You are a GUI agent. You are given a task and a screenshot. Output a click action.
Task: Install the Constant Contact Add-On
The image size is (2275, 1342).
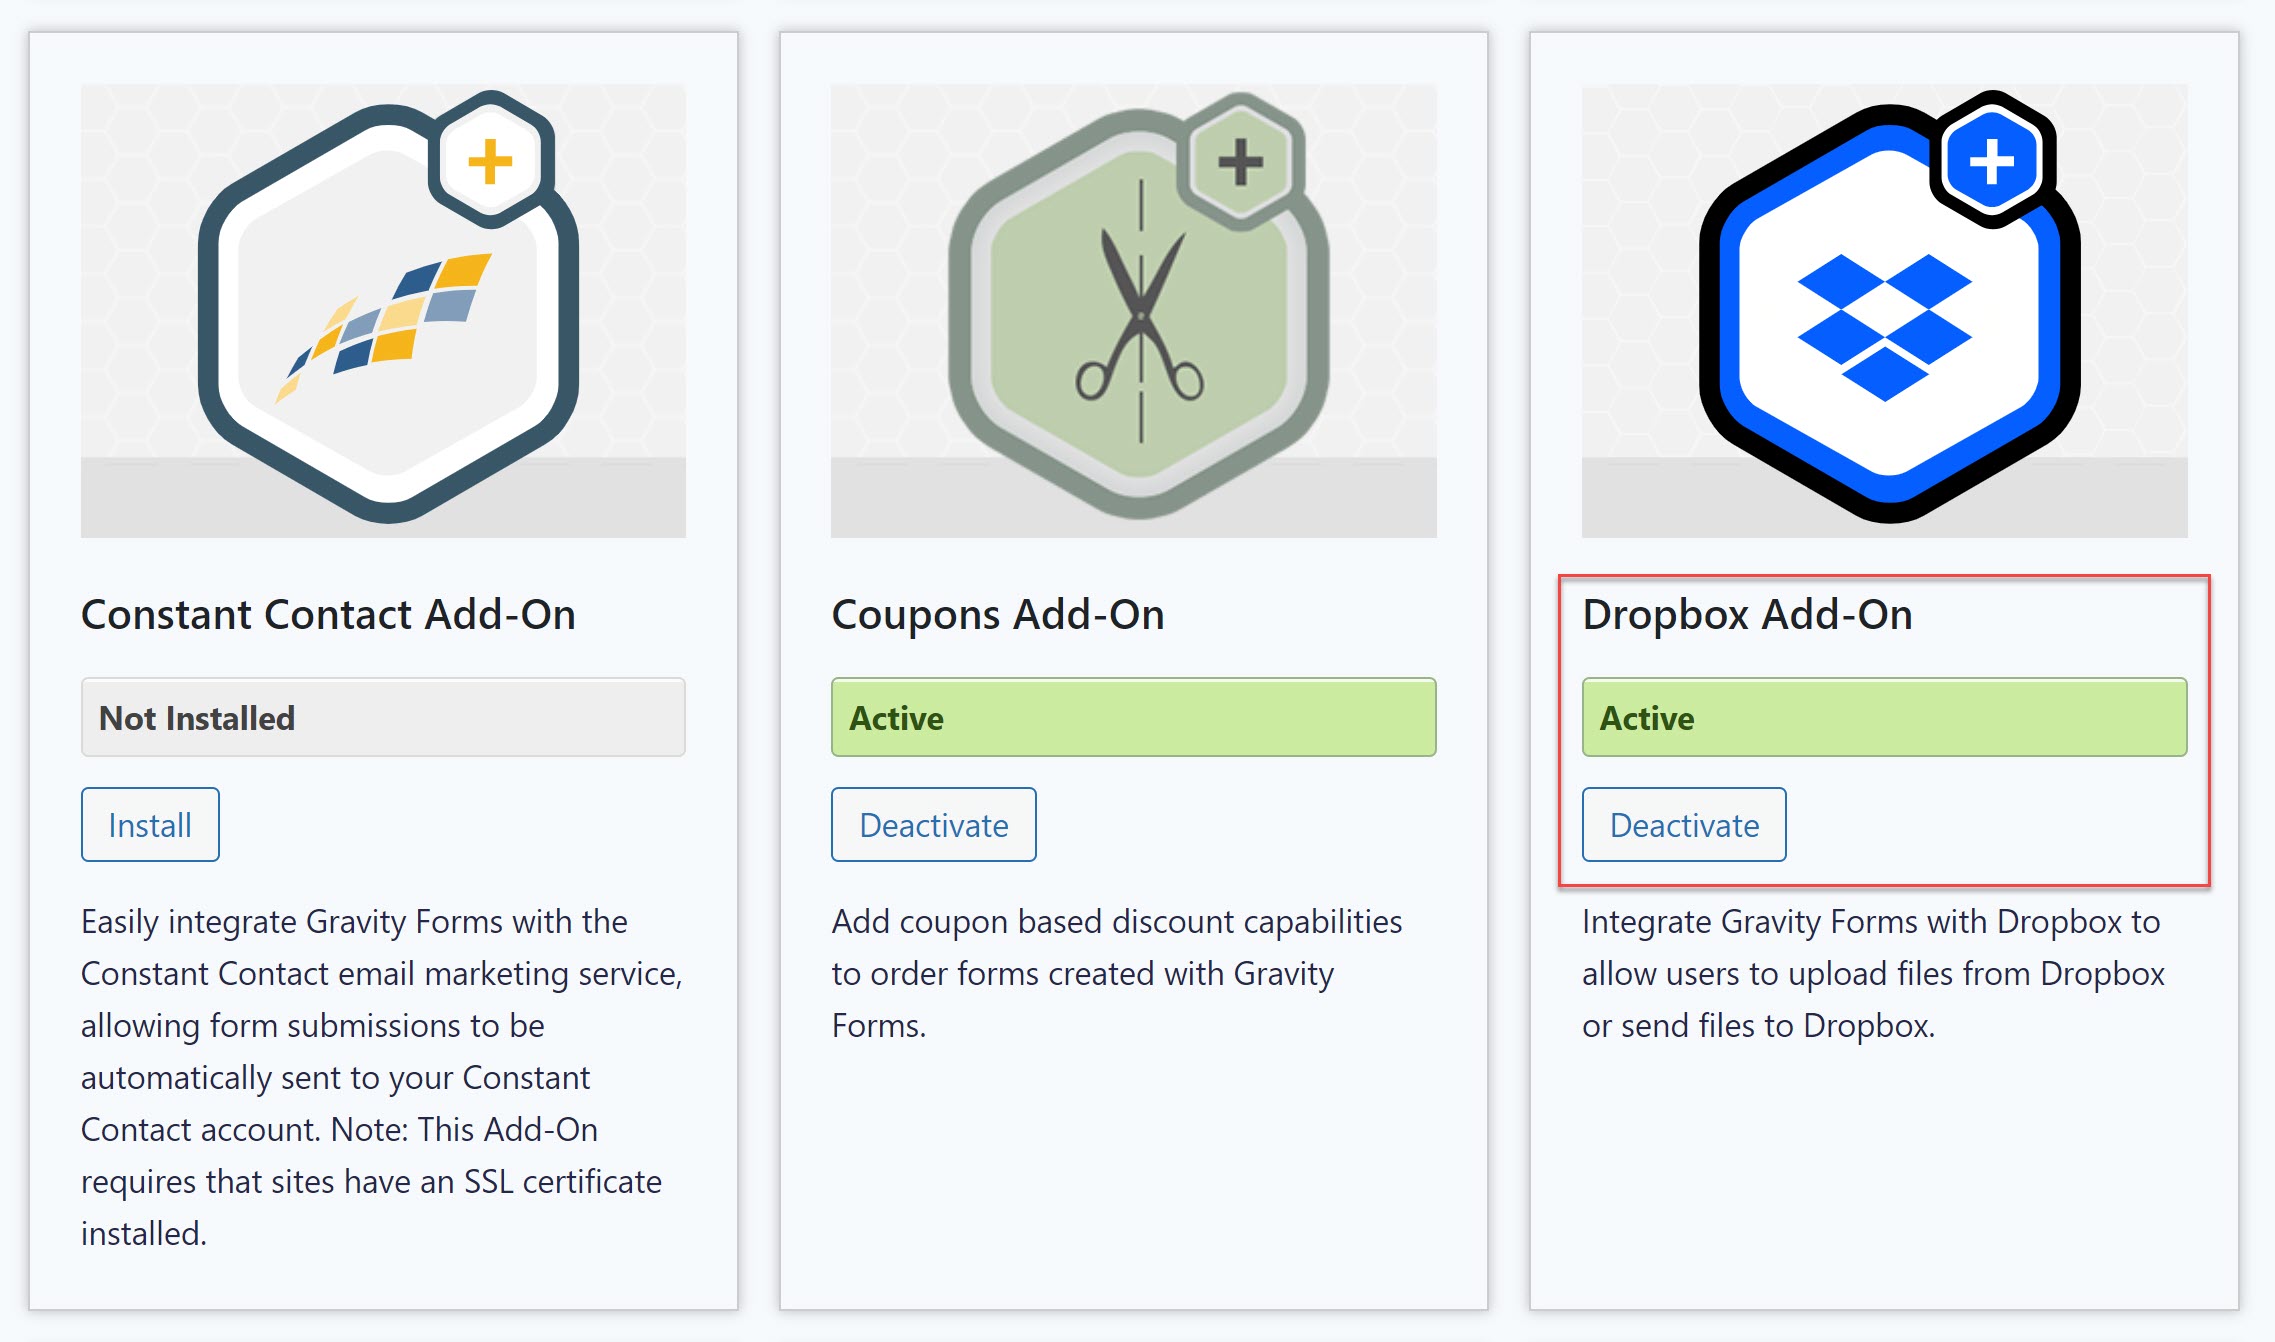150,825
